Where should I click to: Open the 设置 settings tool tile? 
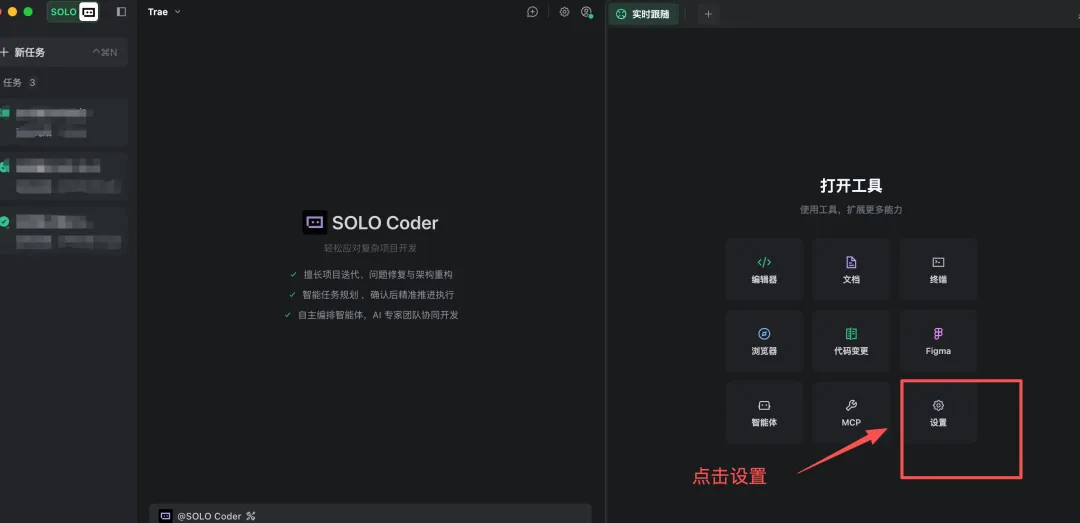point(938,412)
